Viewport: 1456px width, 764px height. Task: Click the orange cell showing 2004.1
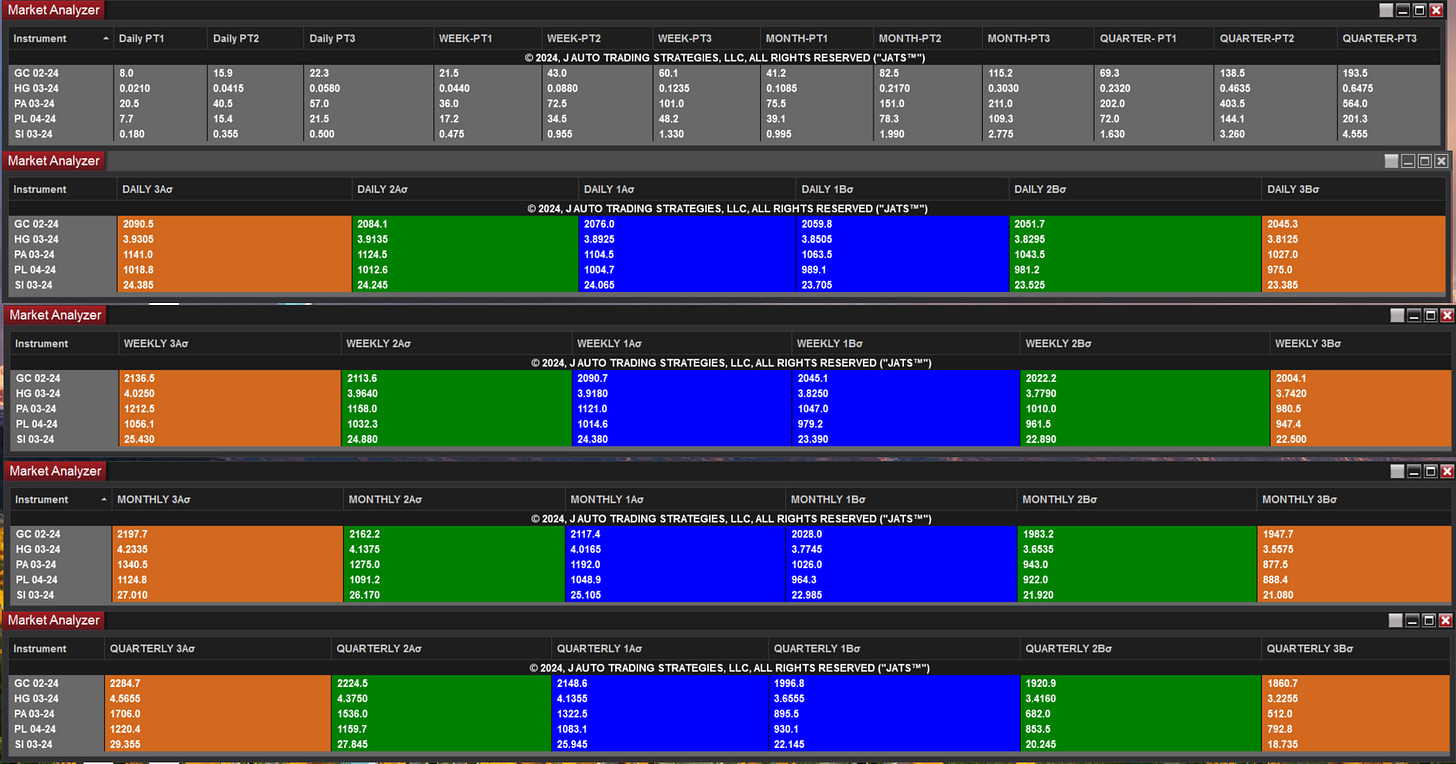pyautogui.click(x=1360, y=378)
